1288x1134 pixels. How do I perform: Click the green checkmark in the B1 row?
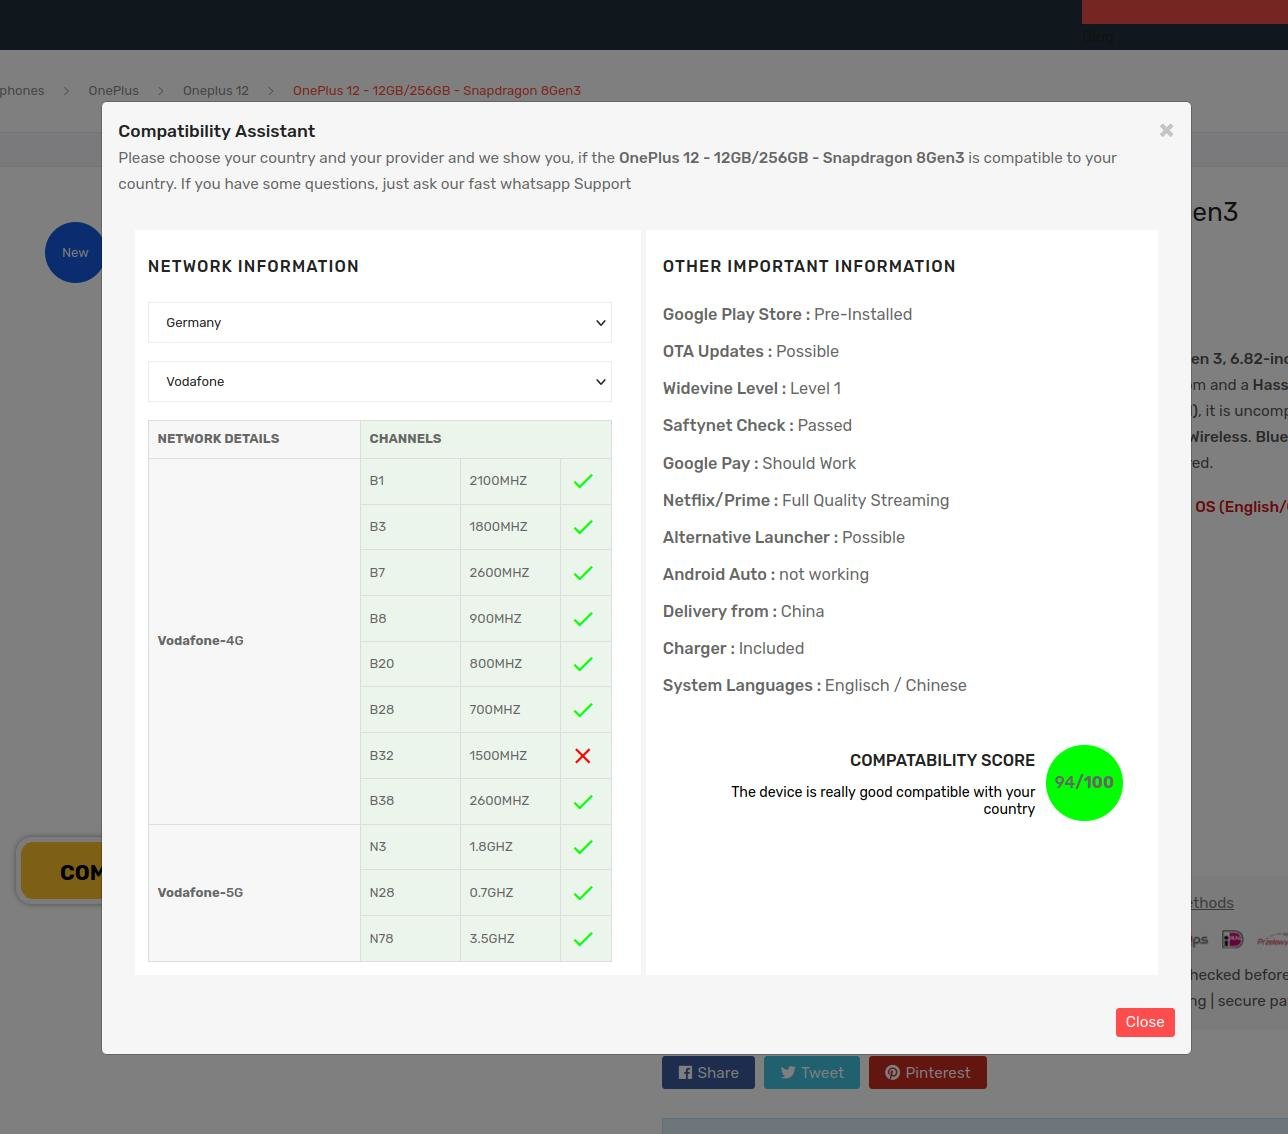583,481
